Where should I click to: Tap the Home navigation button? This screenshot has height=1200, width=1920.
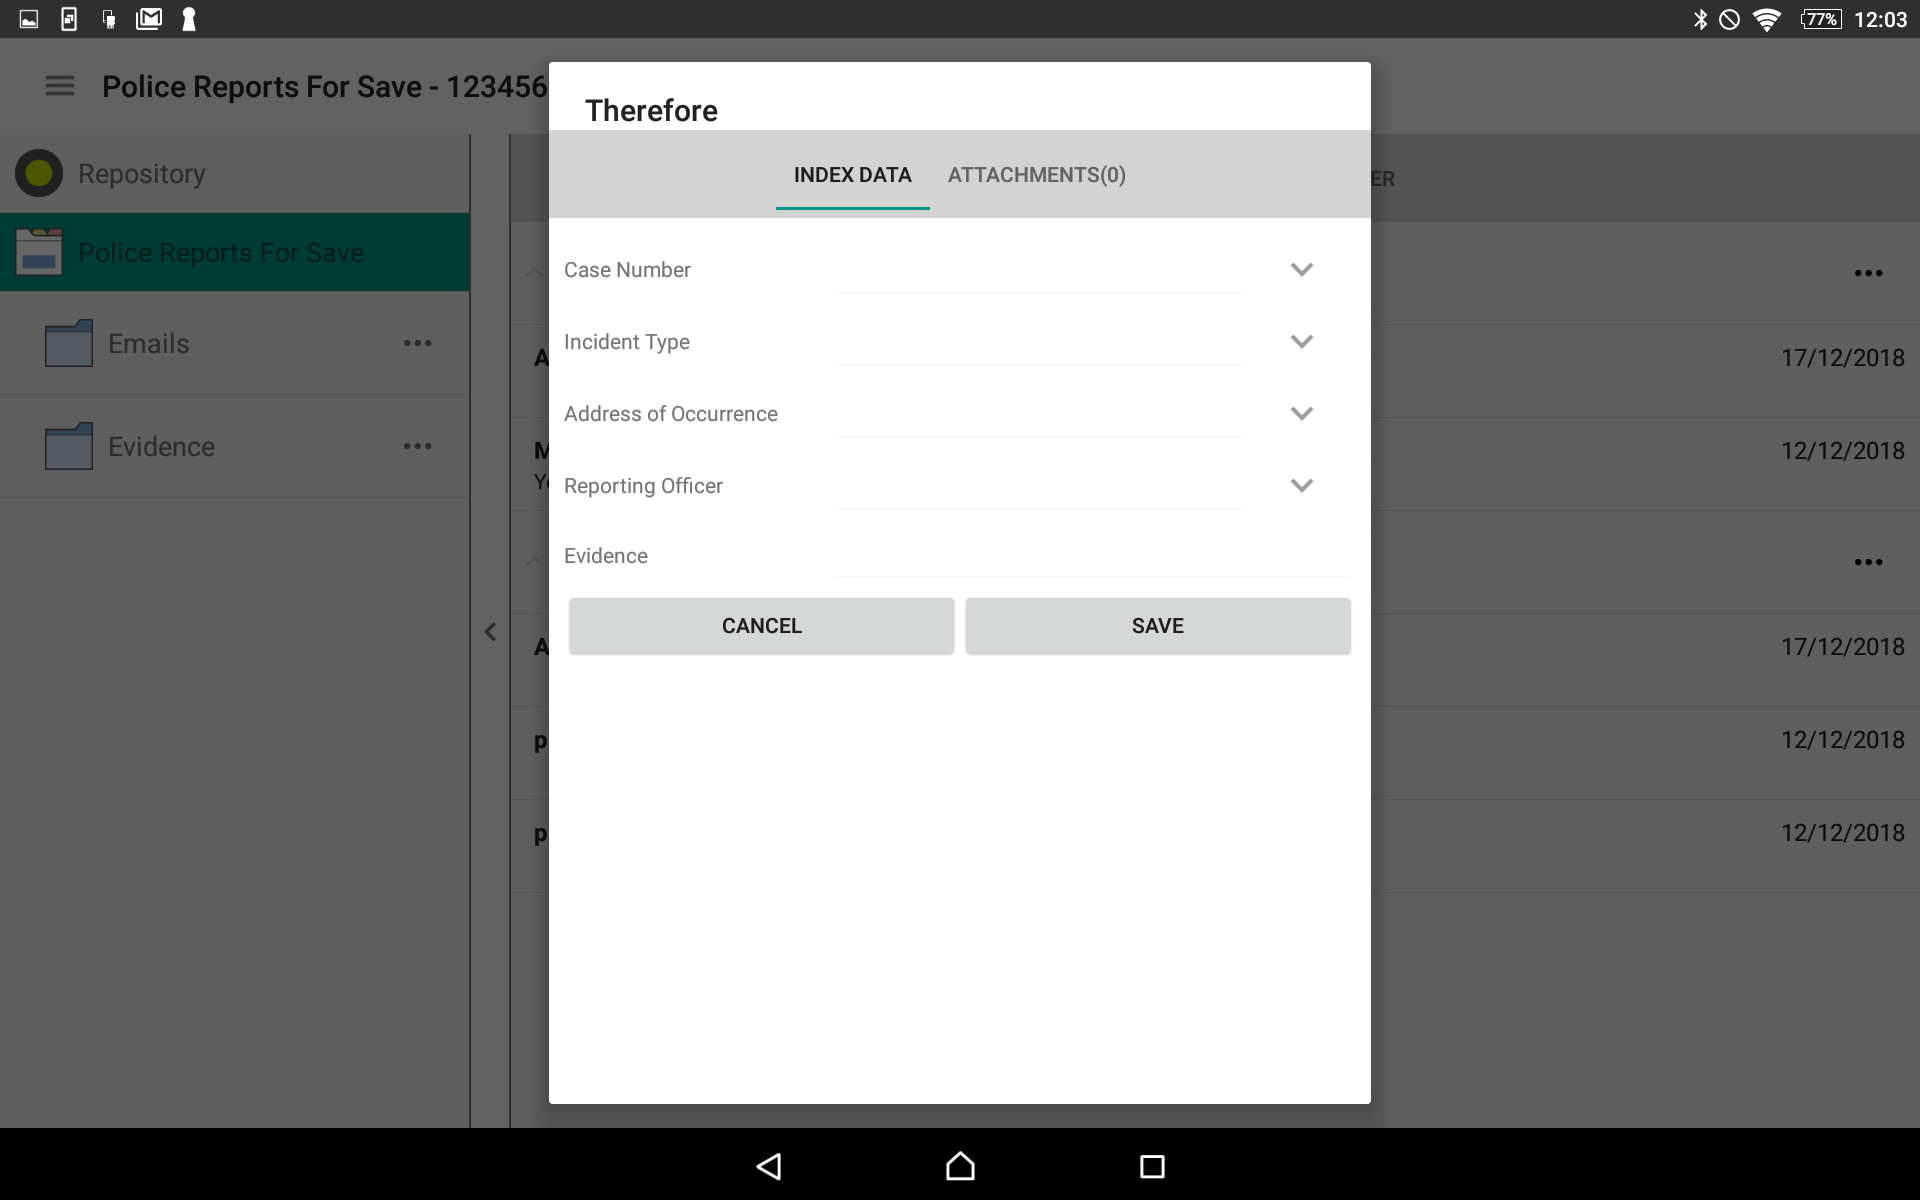click(x=958, y=1166)
